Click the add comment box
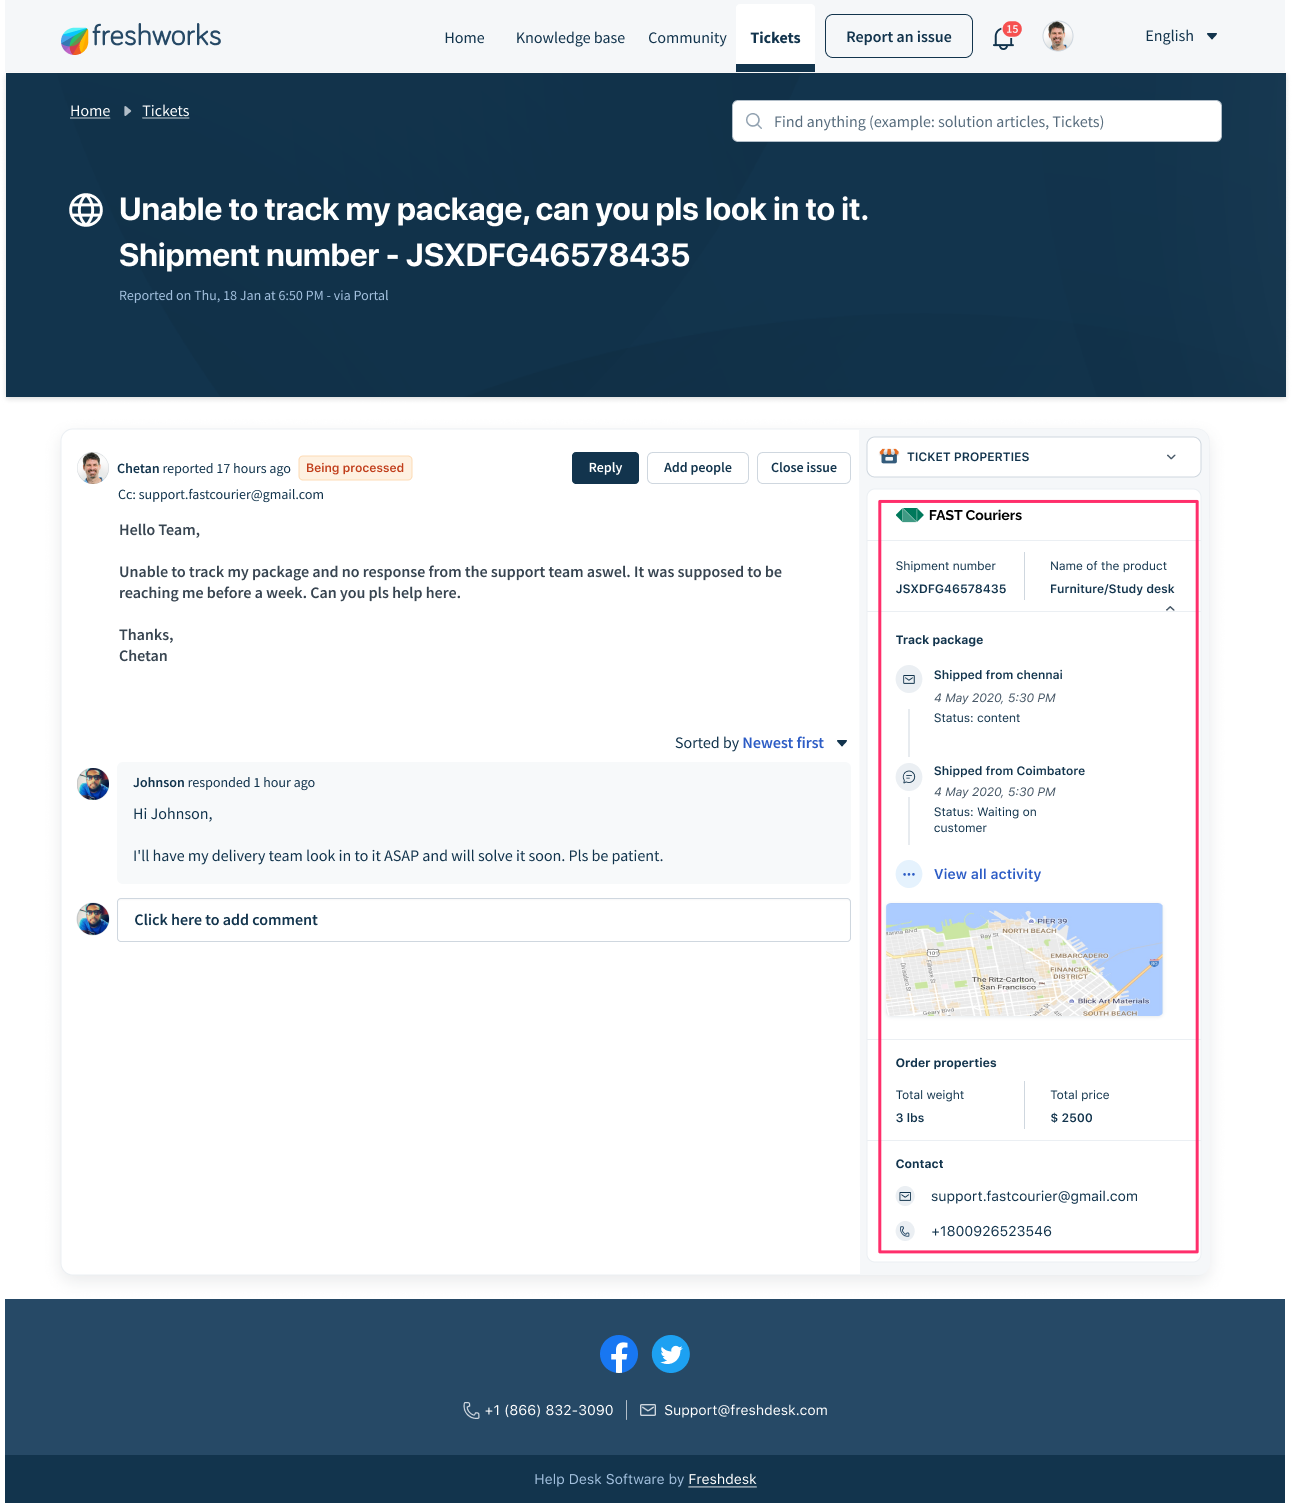 point(484,920)
